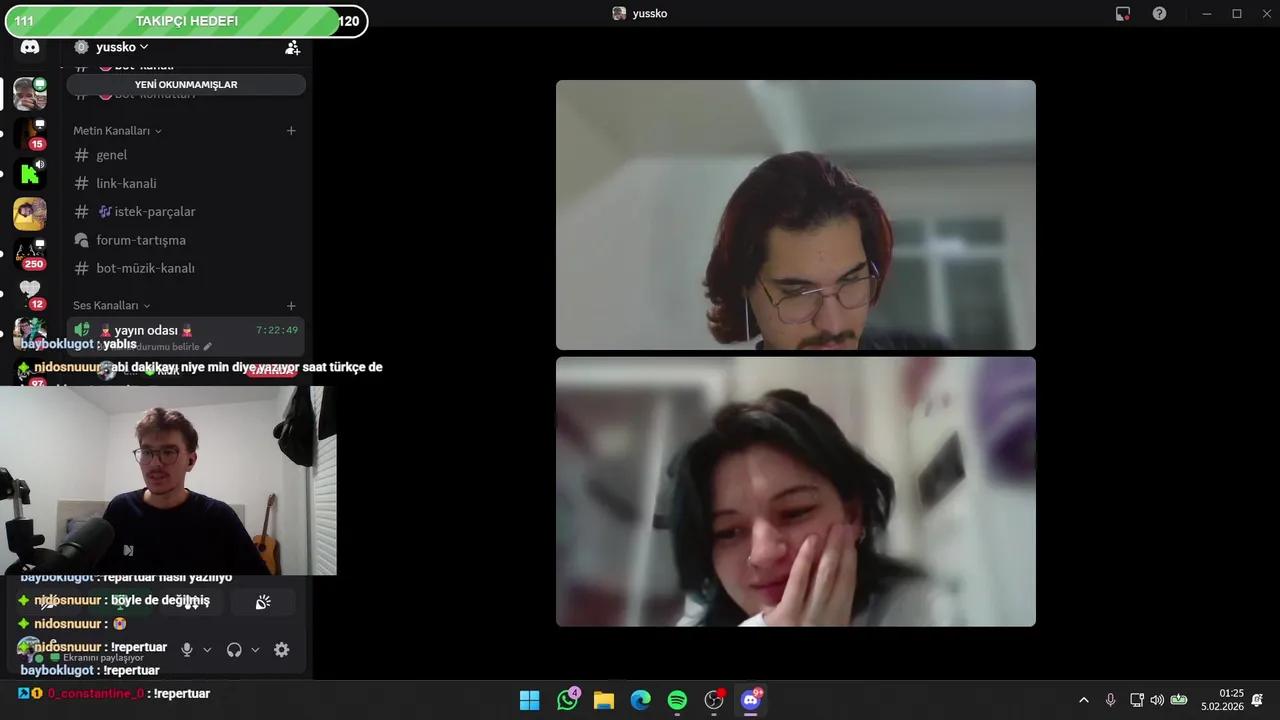Screen dimensions: 1280x720
Task: Open the volume control in tray
Action: [x=1157, y=700]
